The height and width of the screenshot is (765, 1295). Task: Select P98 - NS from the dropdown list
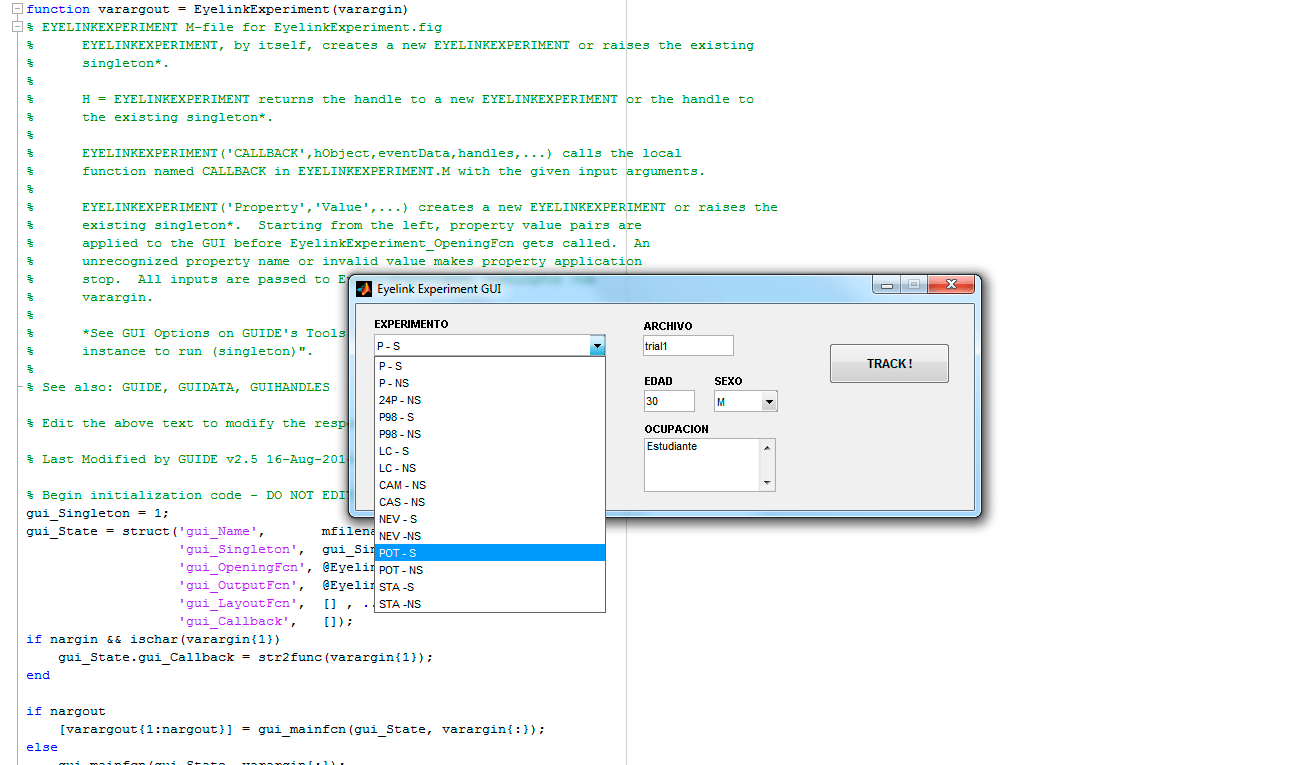tap(489, 434)
